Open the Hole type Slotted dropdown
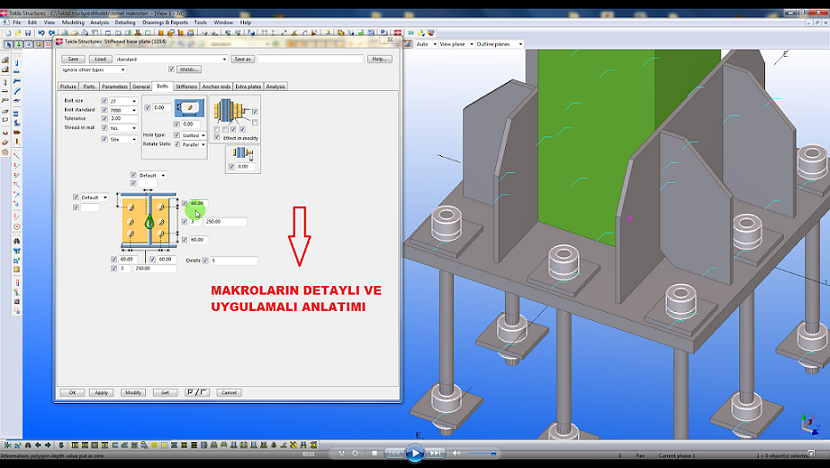 (190, 134)
